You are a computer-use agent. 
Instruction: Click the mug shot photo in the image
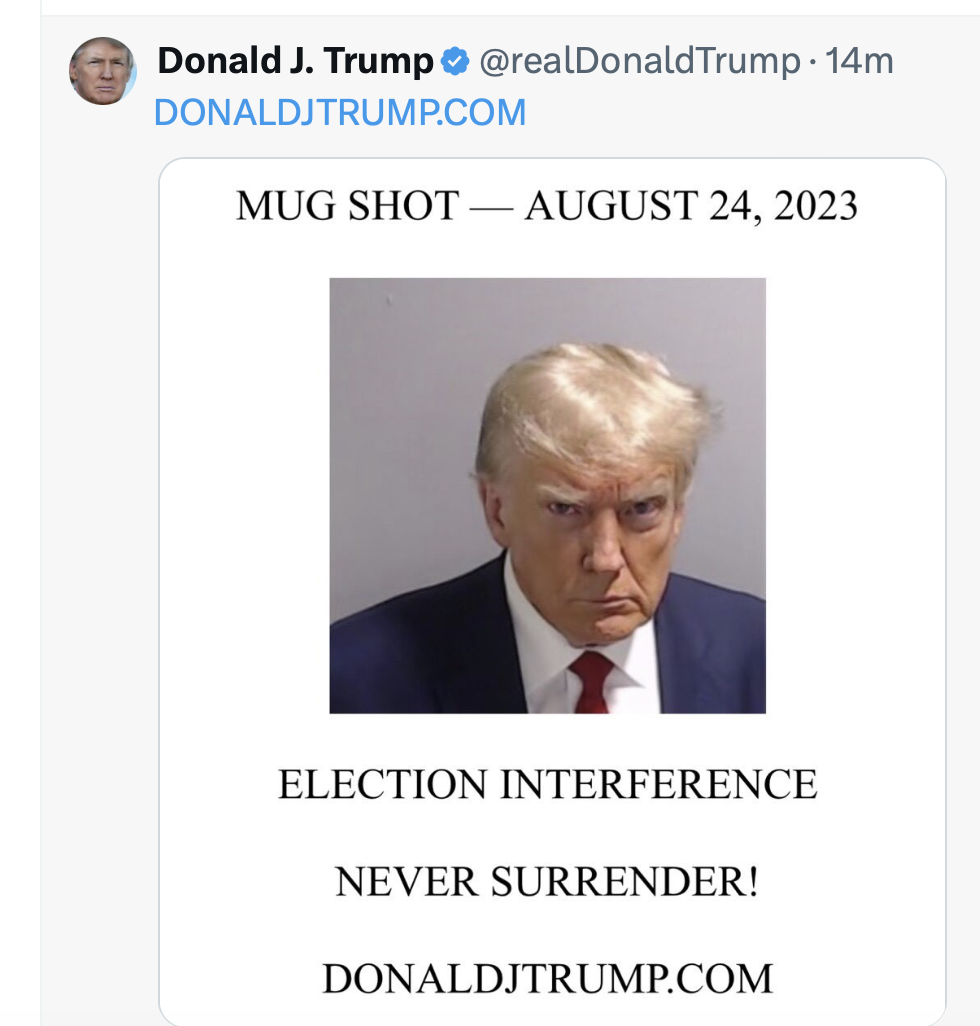coord(548,495)
